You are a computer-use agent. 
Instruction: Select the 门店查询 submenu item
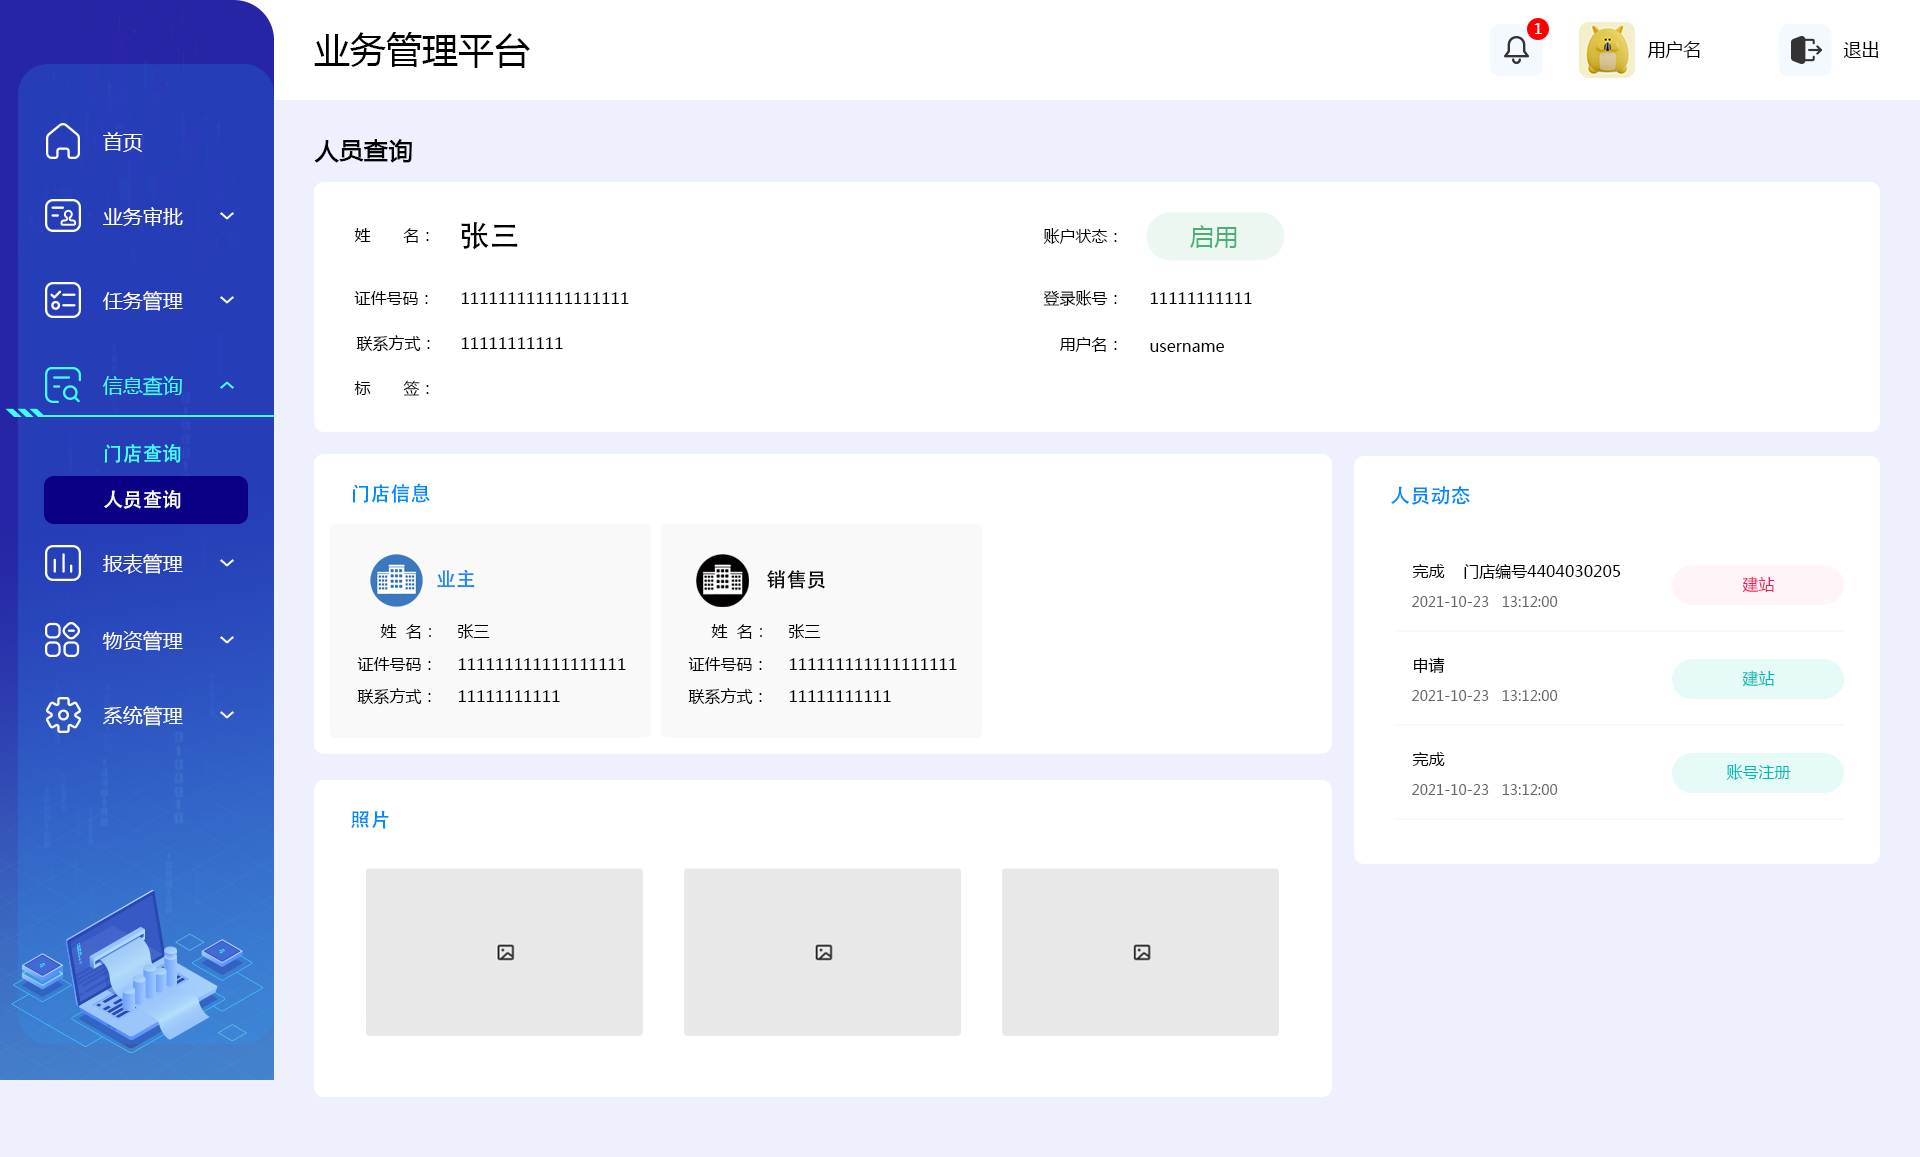click(142, 454)
